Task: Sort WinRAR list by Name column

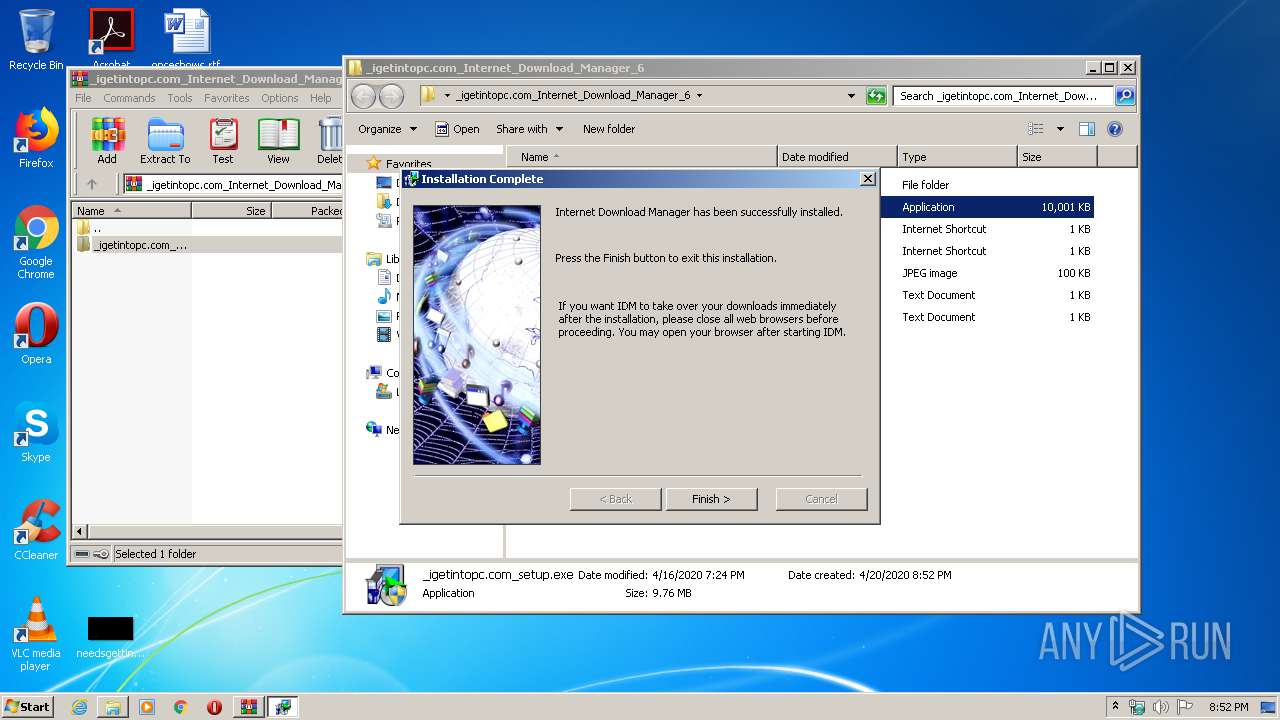Action: point(131,210)
